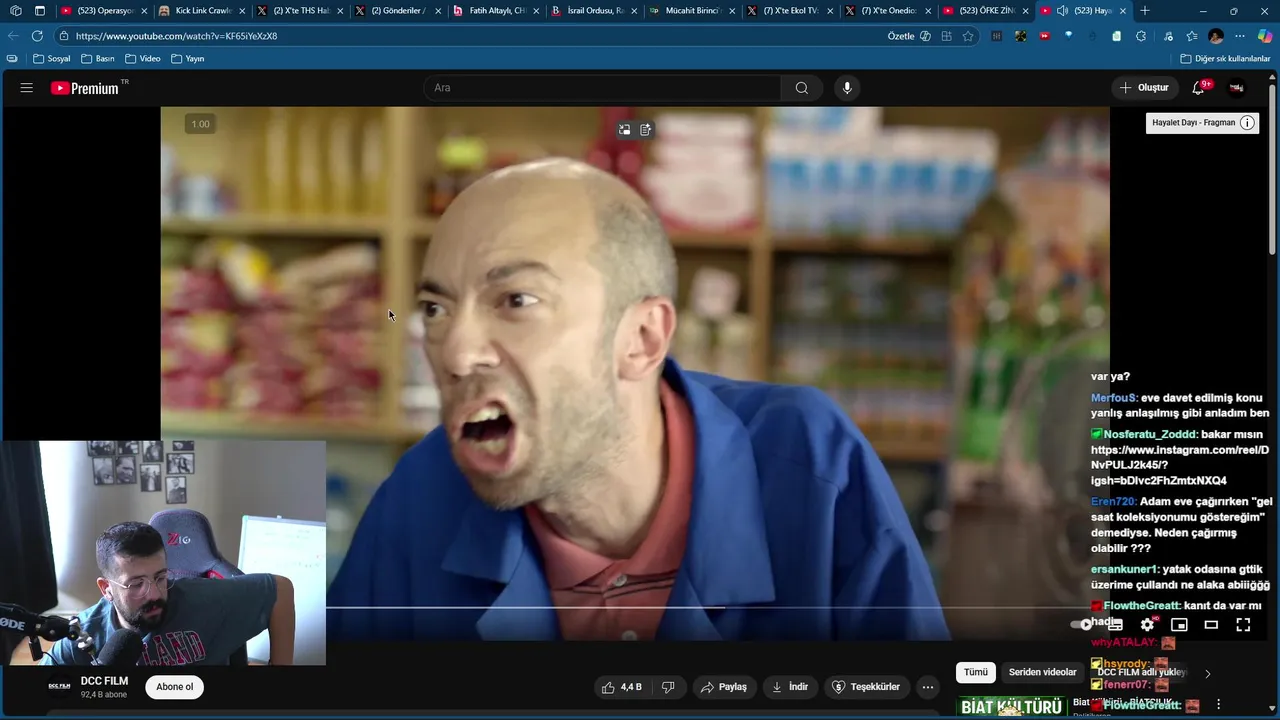Toggle subtitles in video player
Screen dimensions: 1280x720
pyautogui.click(x=1116, y=624)
